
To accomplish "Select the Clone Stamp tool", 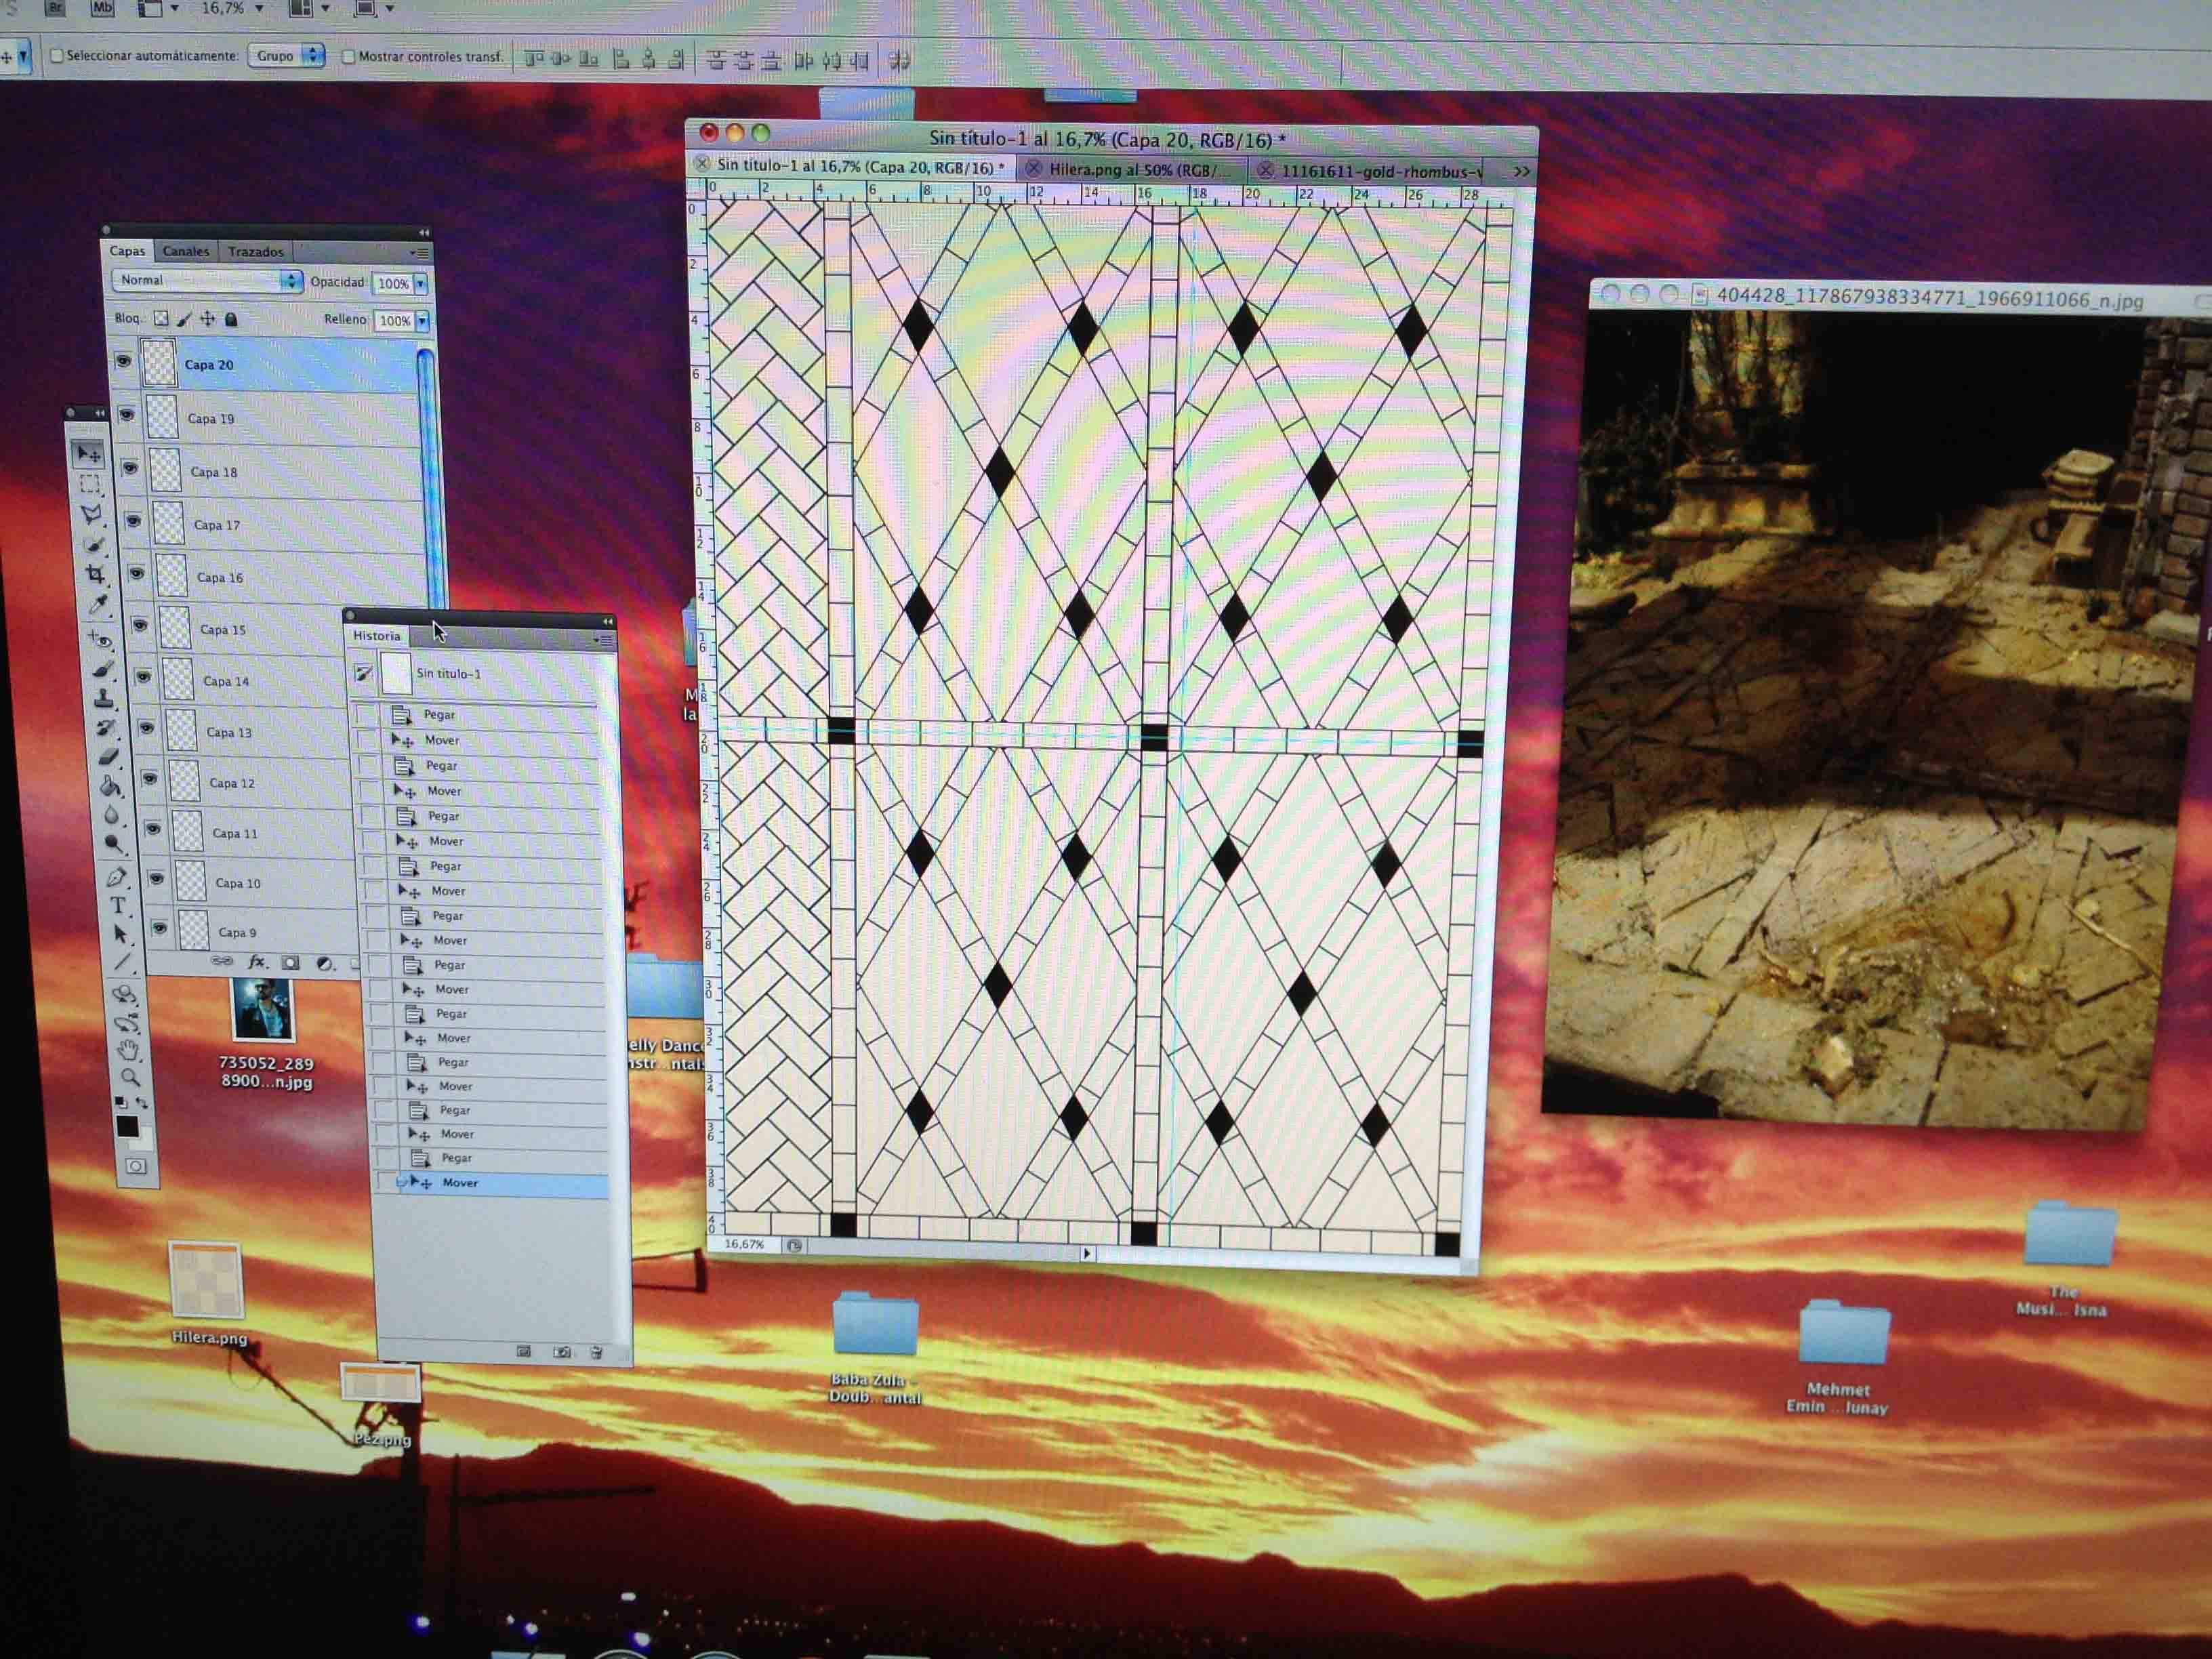I will pyautogui.click(x=103, y=698).
